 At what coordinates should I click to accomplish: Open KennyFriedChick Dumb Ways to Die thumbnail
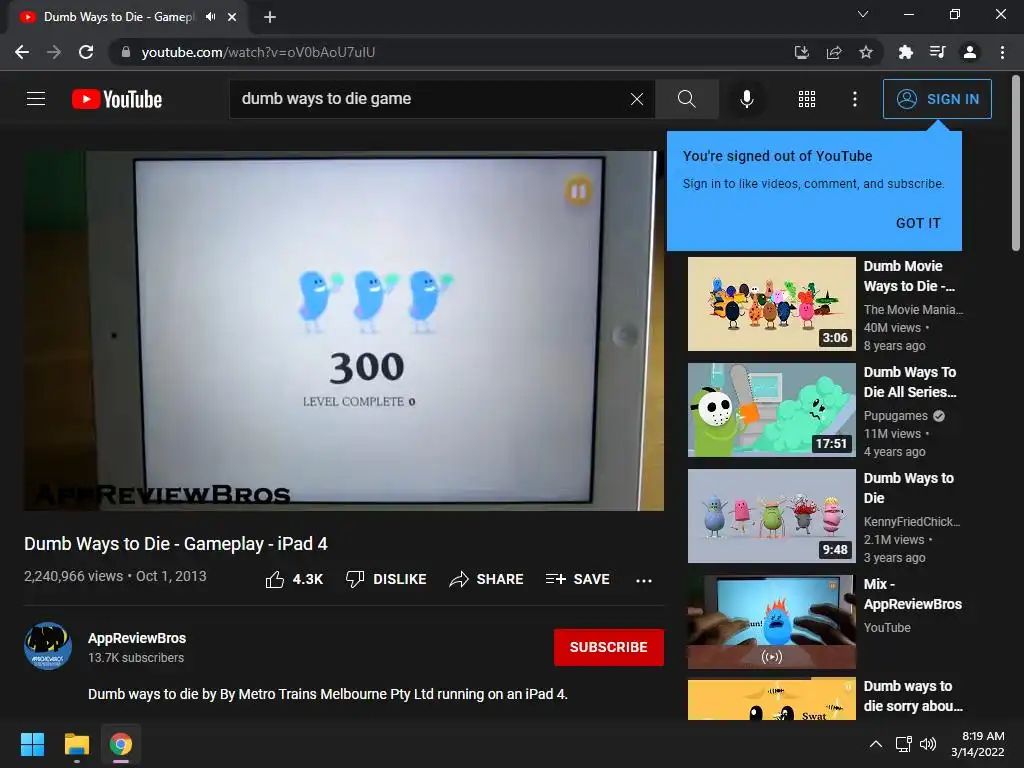(771, 516)
